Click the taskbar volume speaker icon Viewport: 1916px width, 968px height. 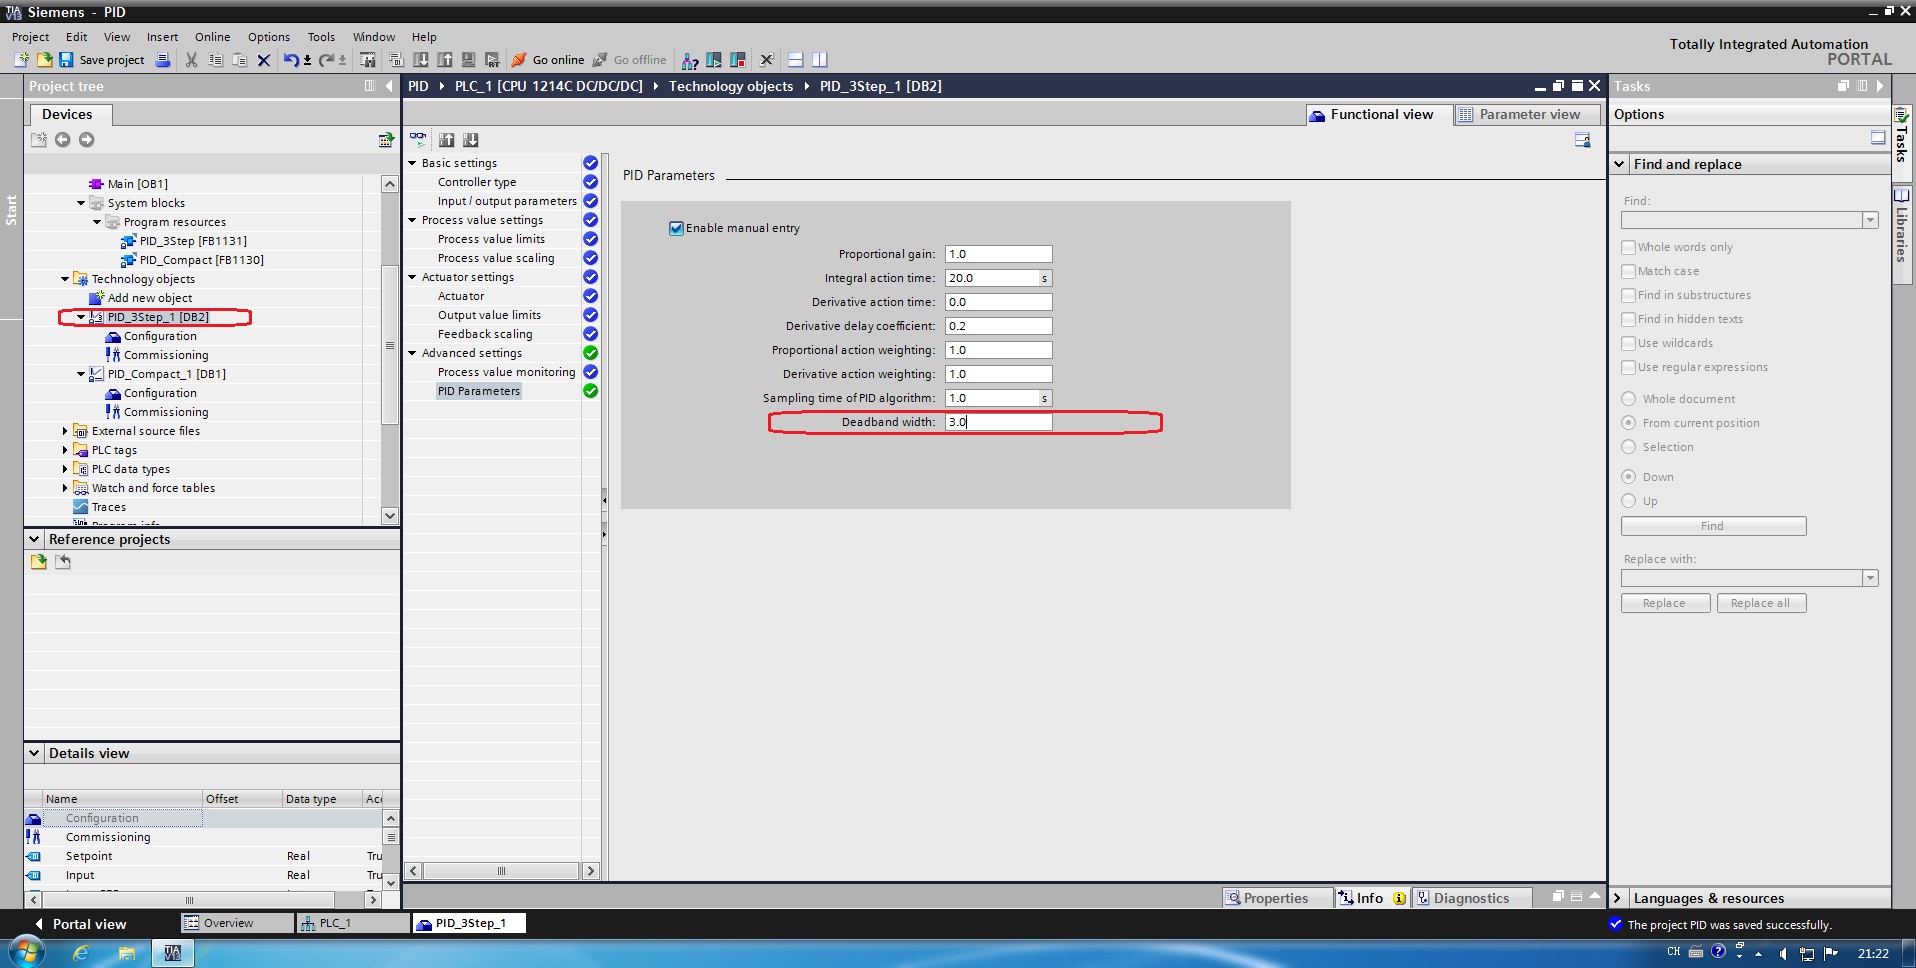tap(1782, 953)
